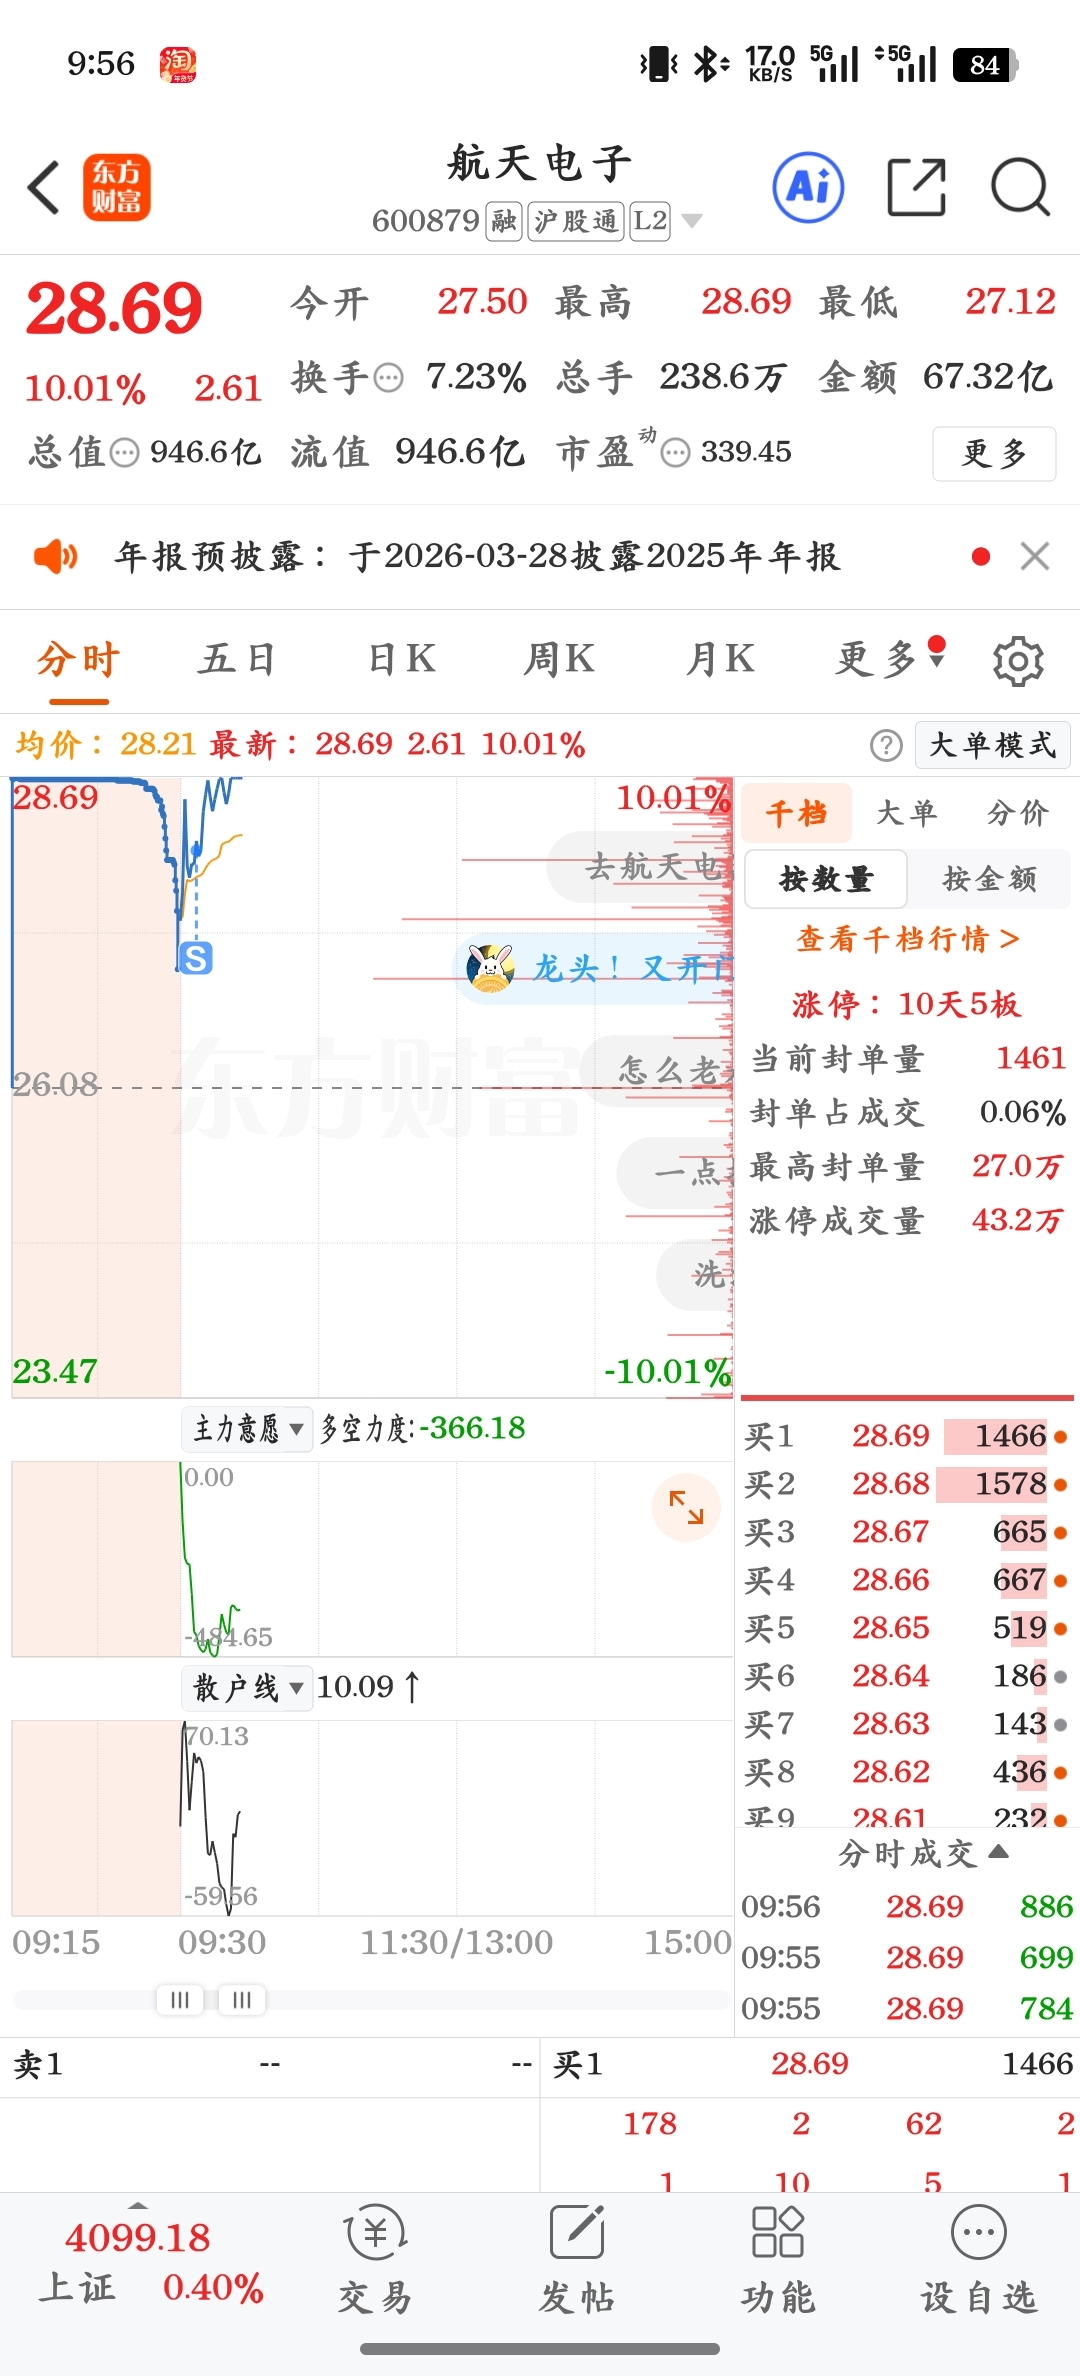The height and width of the screenshot is (2376, 1080).
Task: Select 按金额 option
Action: pos(989,879)
